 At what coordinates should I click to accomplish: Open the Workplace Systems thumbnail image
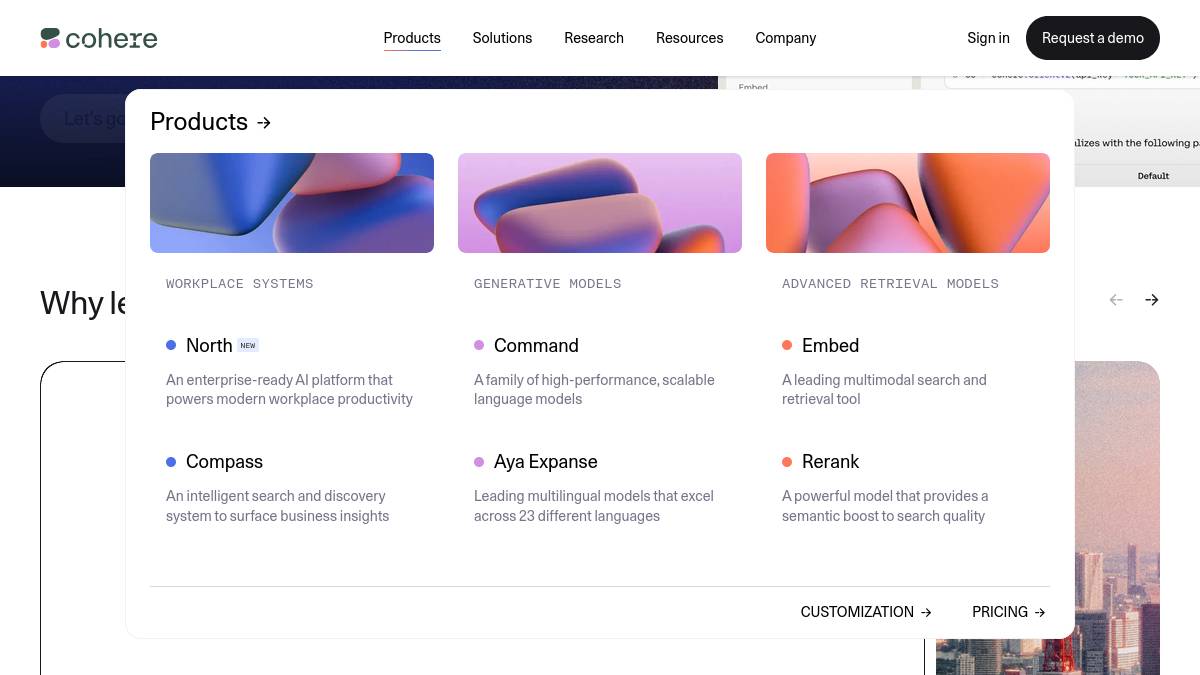coord(292,203)
